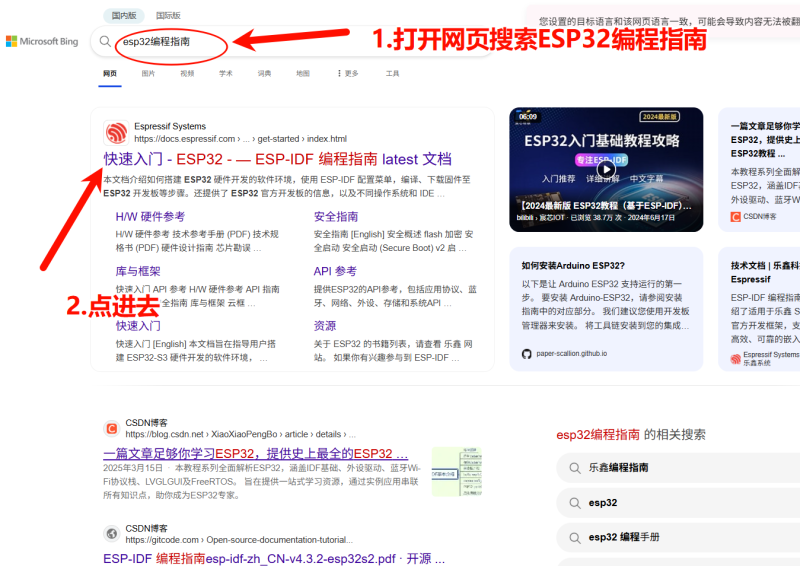Open 快速入门 - ESP32 ESP-IDF 编程指南 result
800x566 pixels.
[278, 159]
